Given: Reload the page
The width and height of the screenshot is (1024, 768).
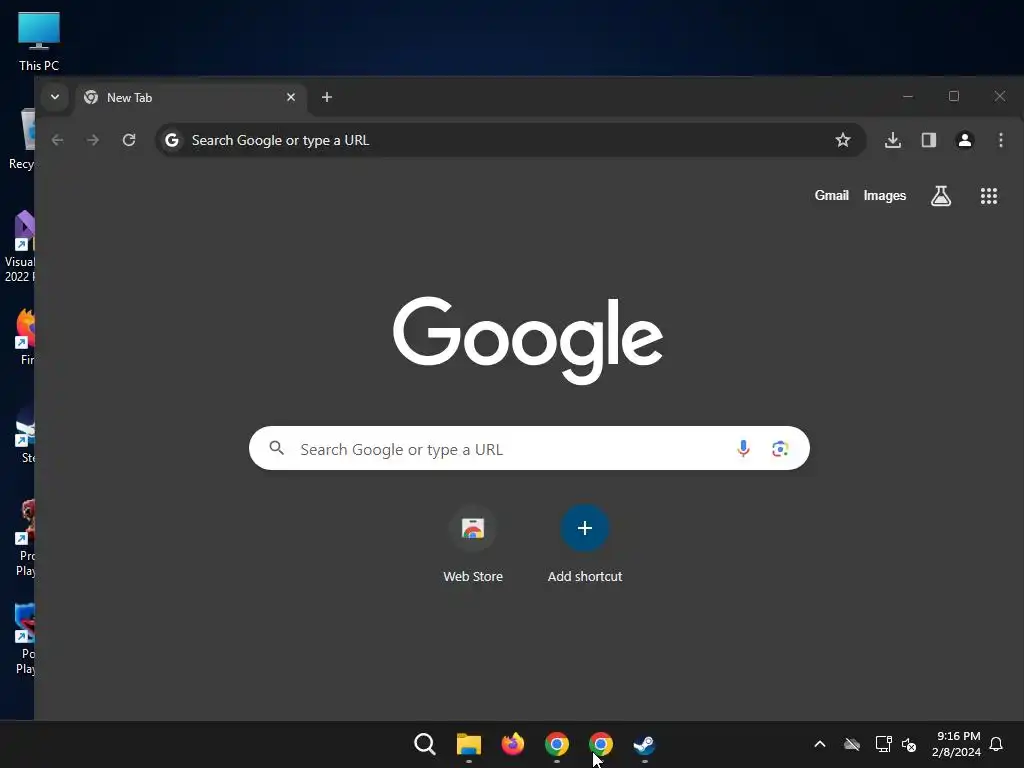Looking at the screenshot, I should pos(129,140).
